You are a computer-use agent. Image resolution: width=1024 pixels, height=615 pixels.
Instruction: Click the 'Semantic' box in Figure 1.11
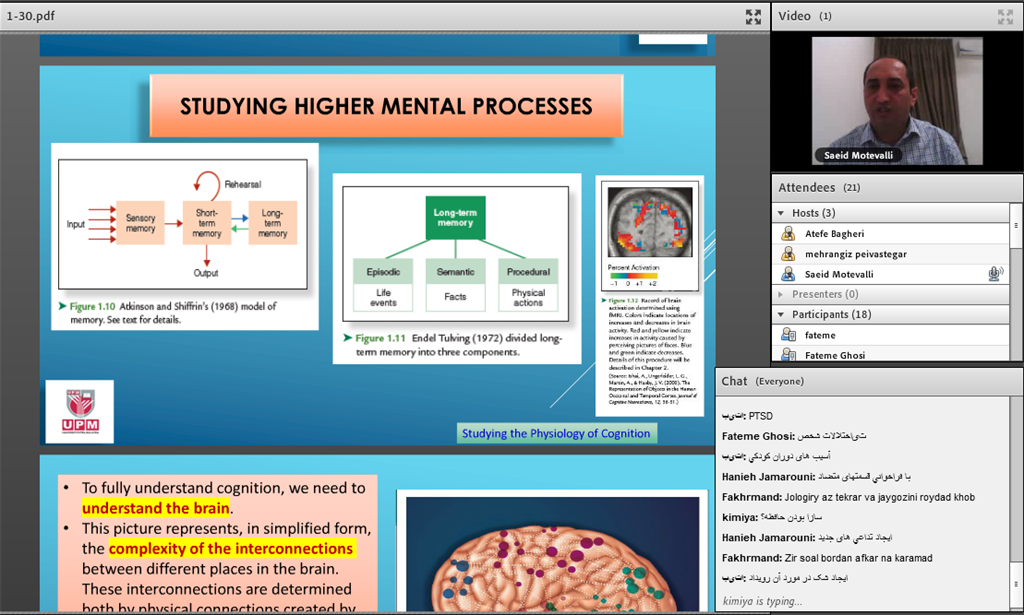click(455, 272)
